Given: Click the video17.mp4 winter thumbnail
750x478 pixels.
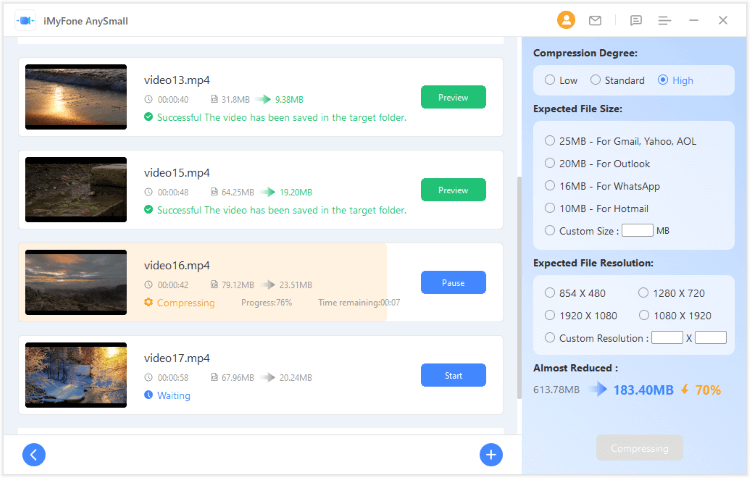Looking at the screenshot, I should tap(76, 375).
